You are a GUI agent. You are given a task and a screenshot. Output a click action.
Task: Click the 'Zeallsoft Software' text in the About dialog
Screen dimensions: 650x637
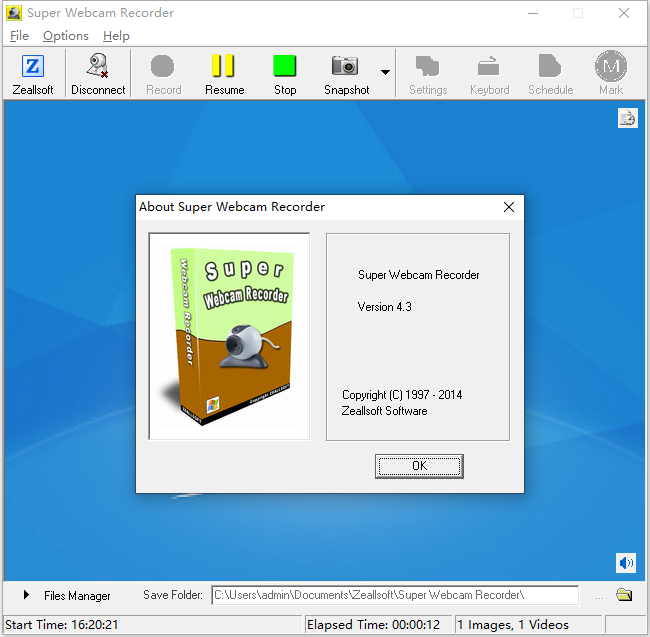pyautogui.click(x=384, y=411)
